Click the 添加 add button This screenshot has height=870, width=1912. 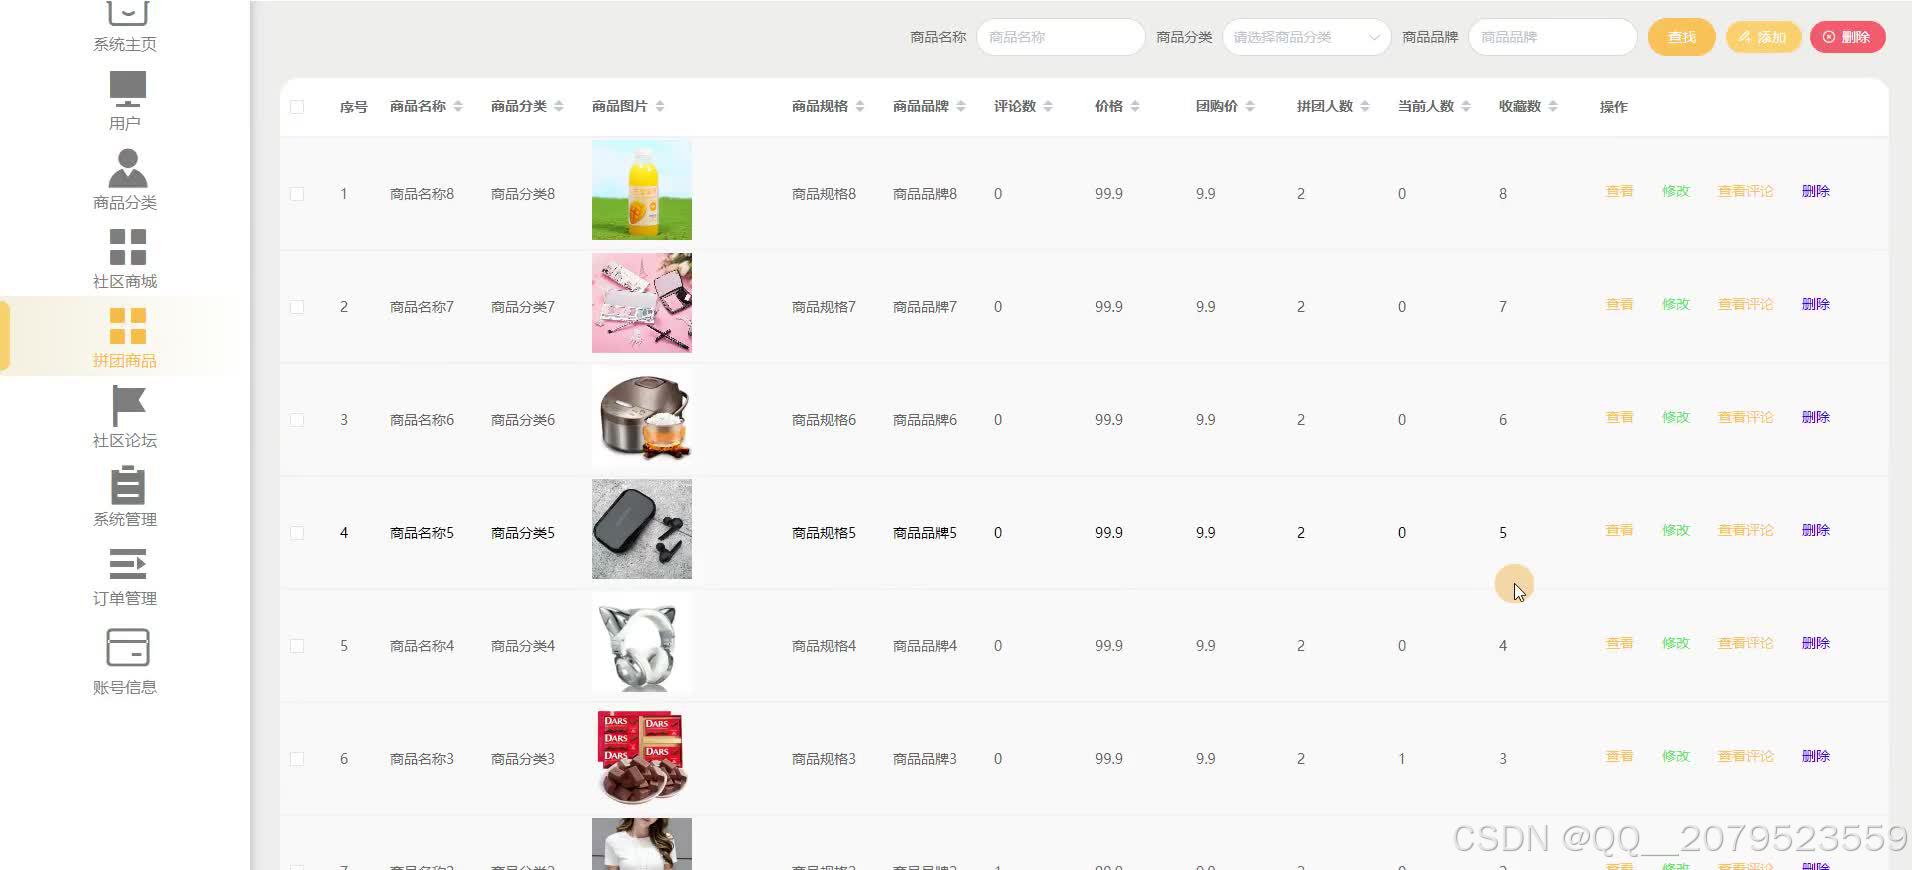(x=1763, y=37)
